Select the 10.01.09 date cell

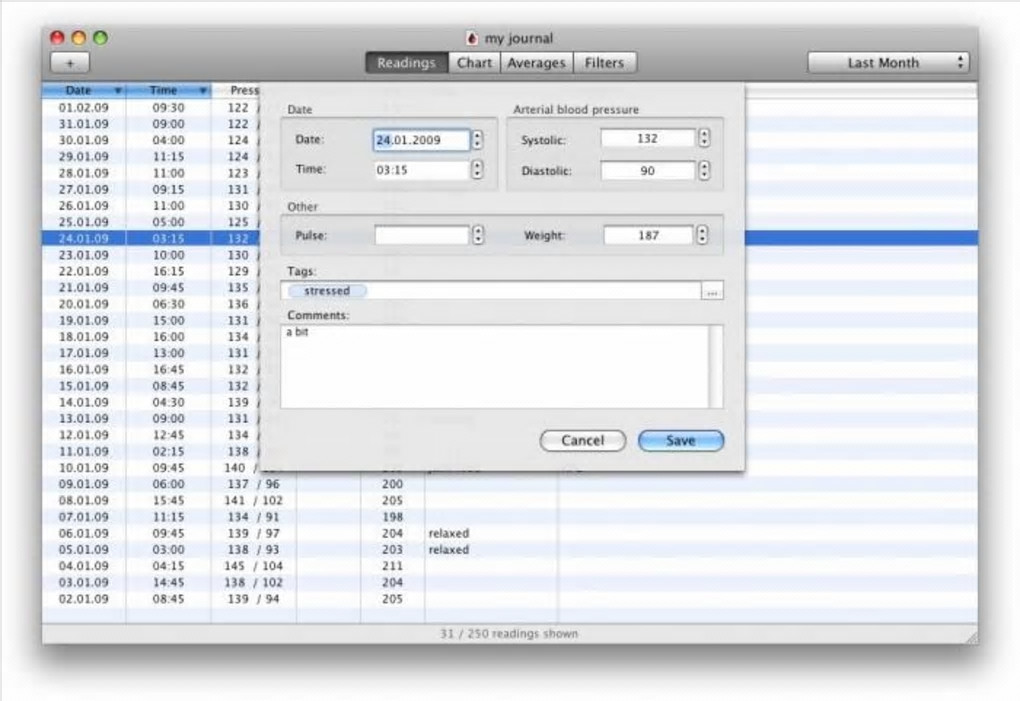84,468
